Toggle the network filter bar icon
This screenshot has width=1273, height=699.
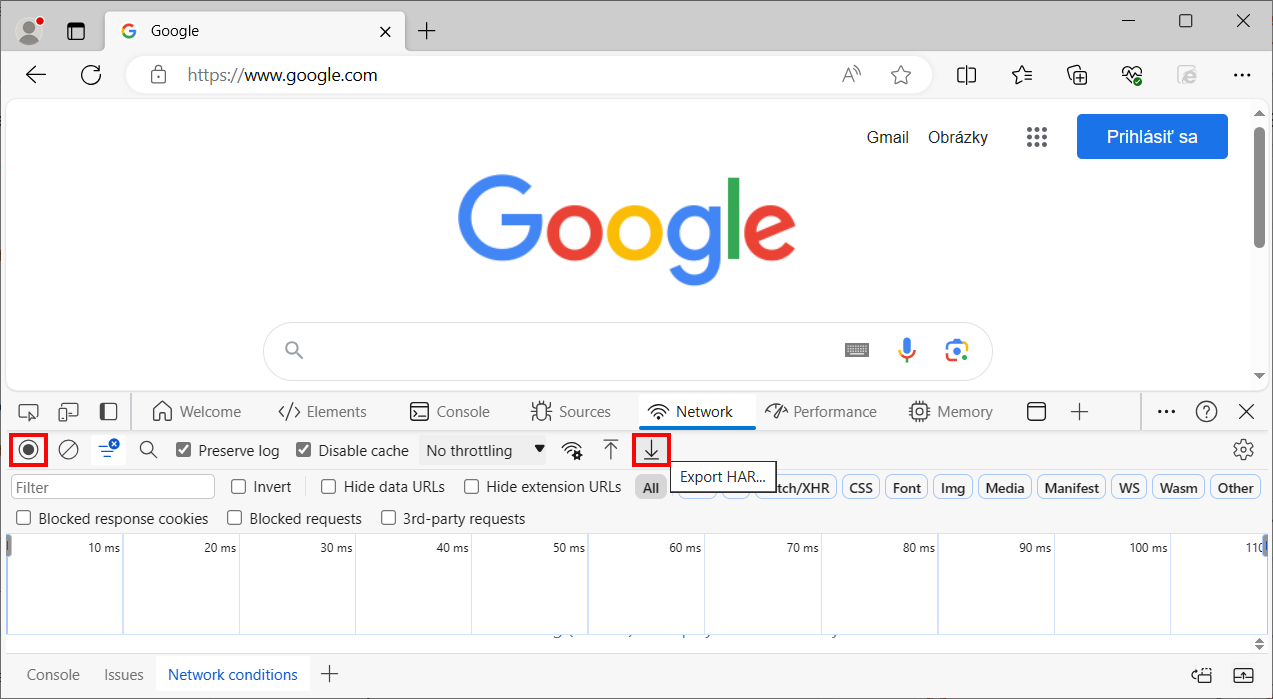coord(109,450)
